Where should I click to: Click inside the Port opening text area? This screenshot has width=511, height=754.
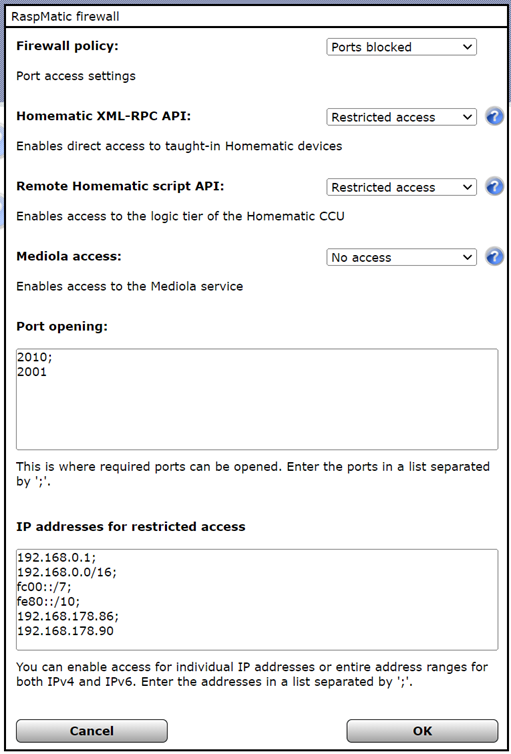point(257,399)
